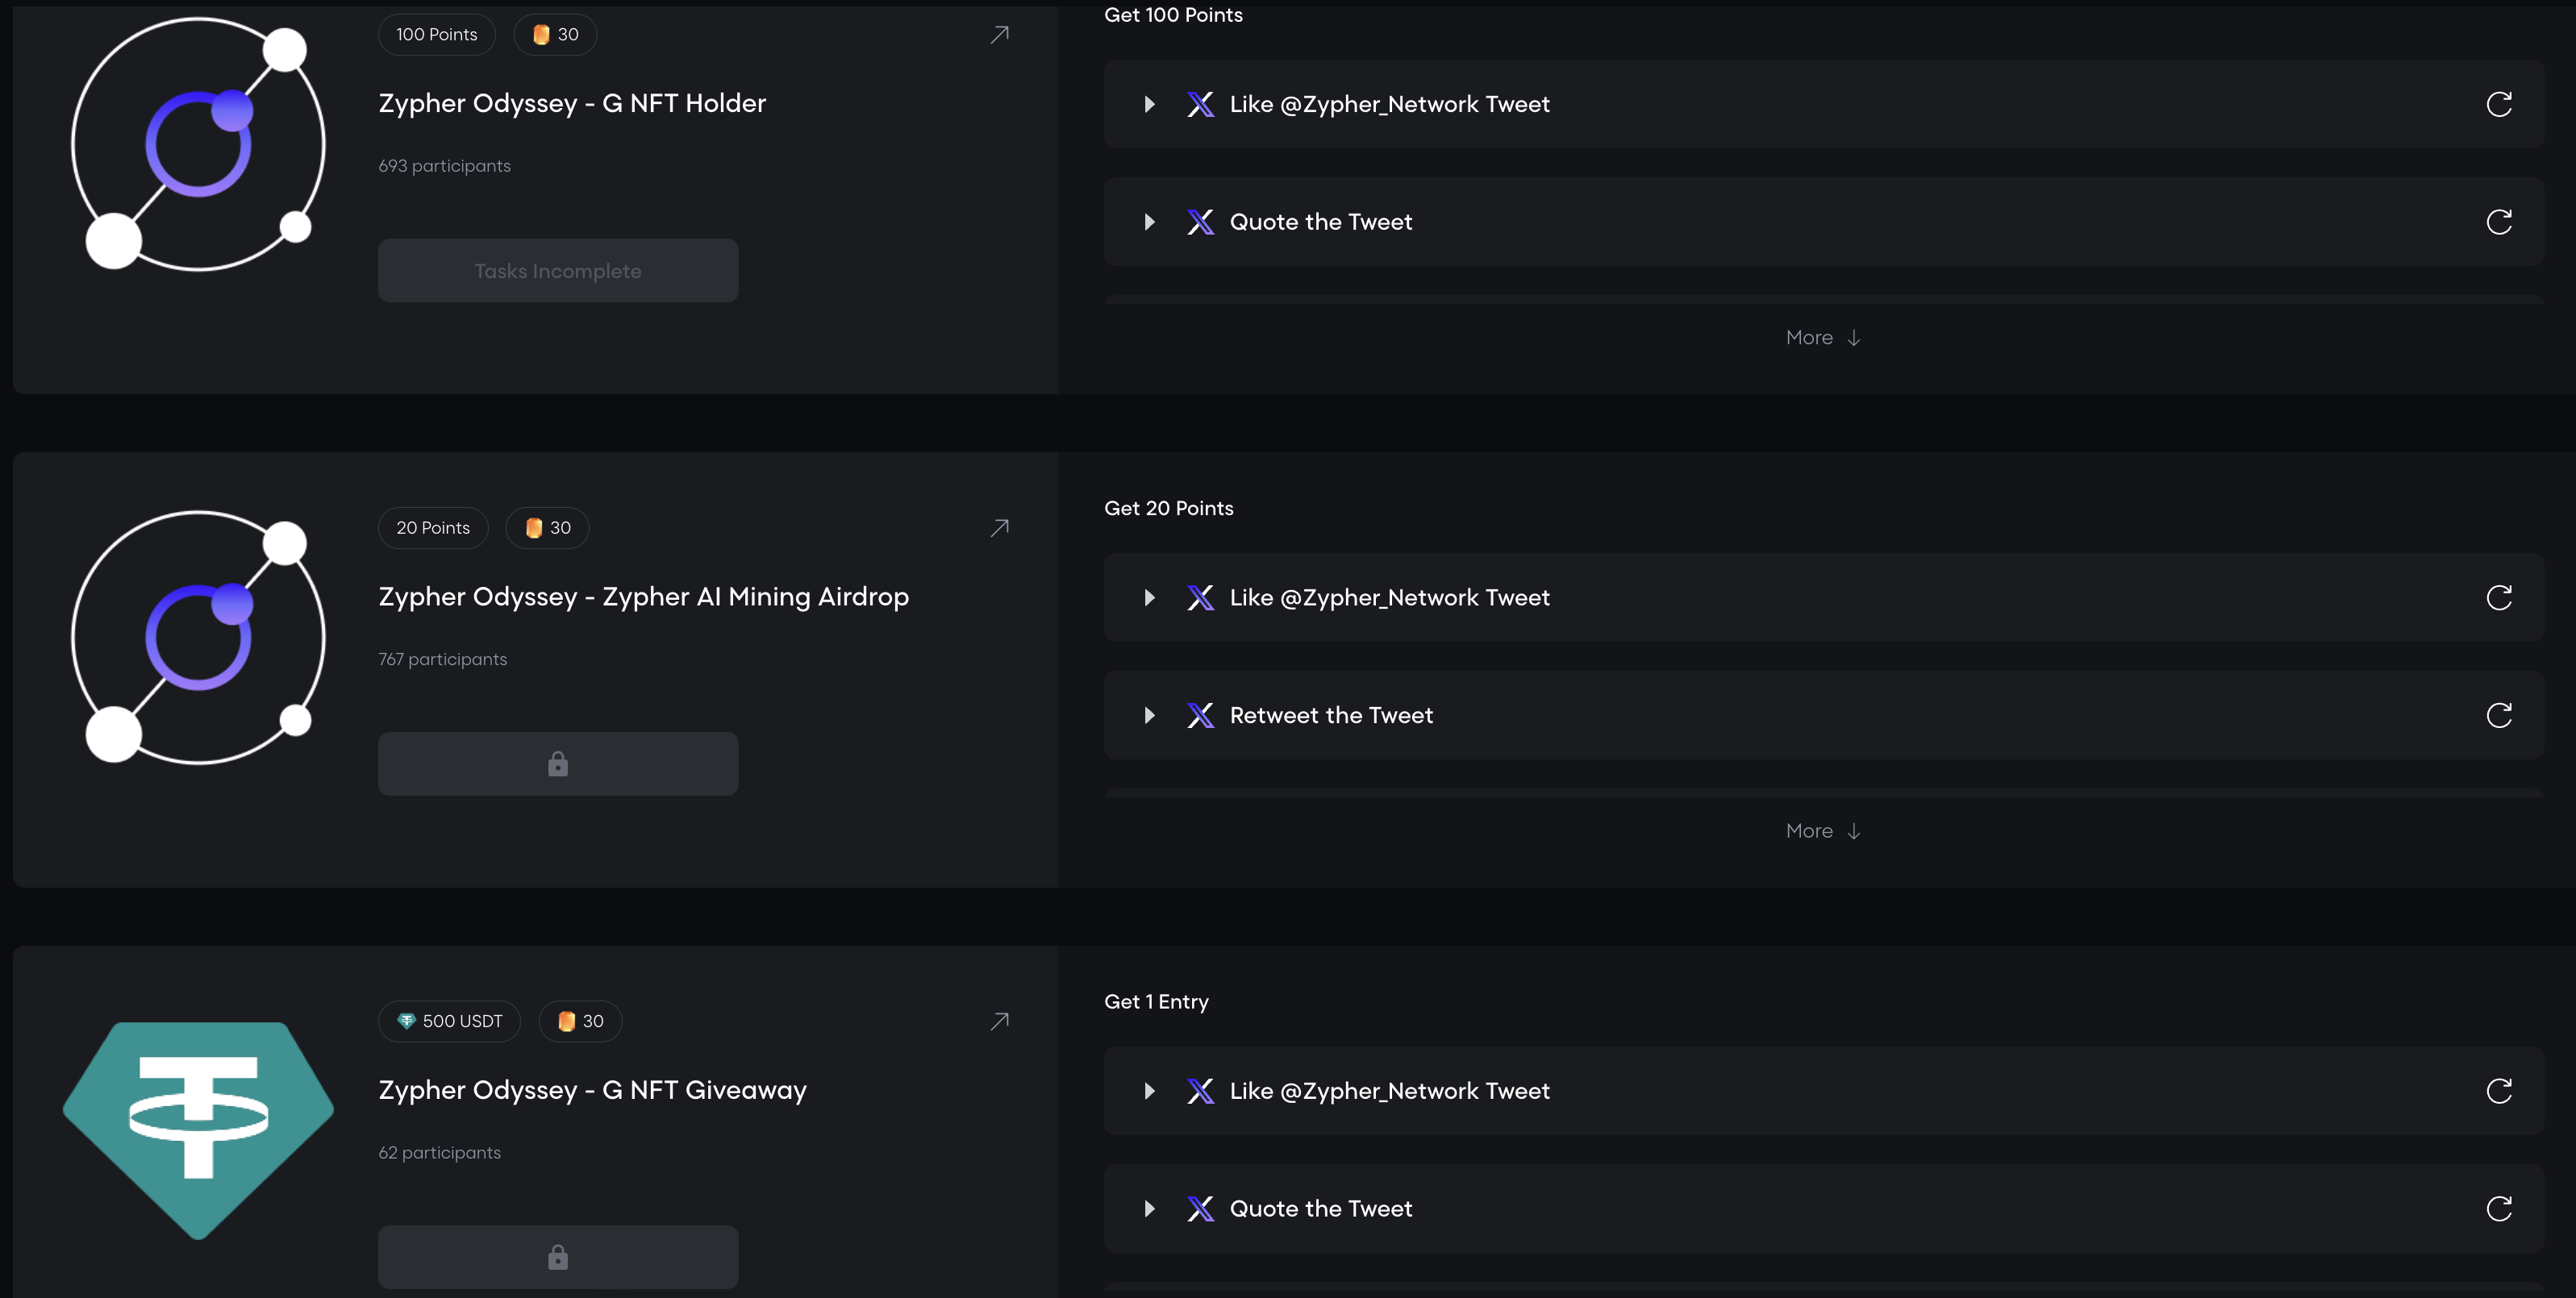Image resolution: width=2576 pixels, height=1298 pixels.
Task: Expand Quote the Tweet in G NFT Holder
Action: tap(1150, 222)
